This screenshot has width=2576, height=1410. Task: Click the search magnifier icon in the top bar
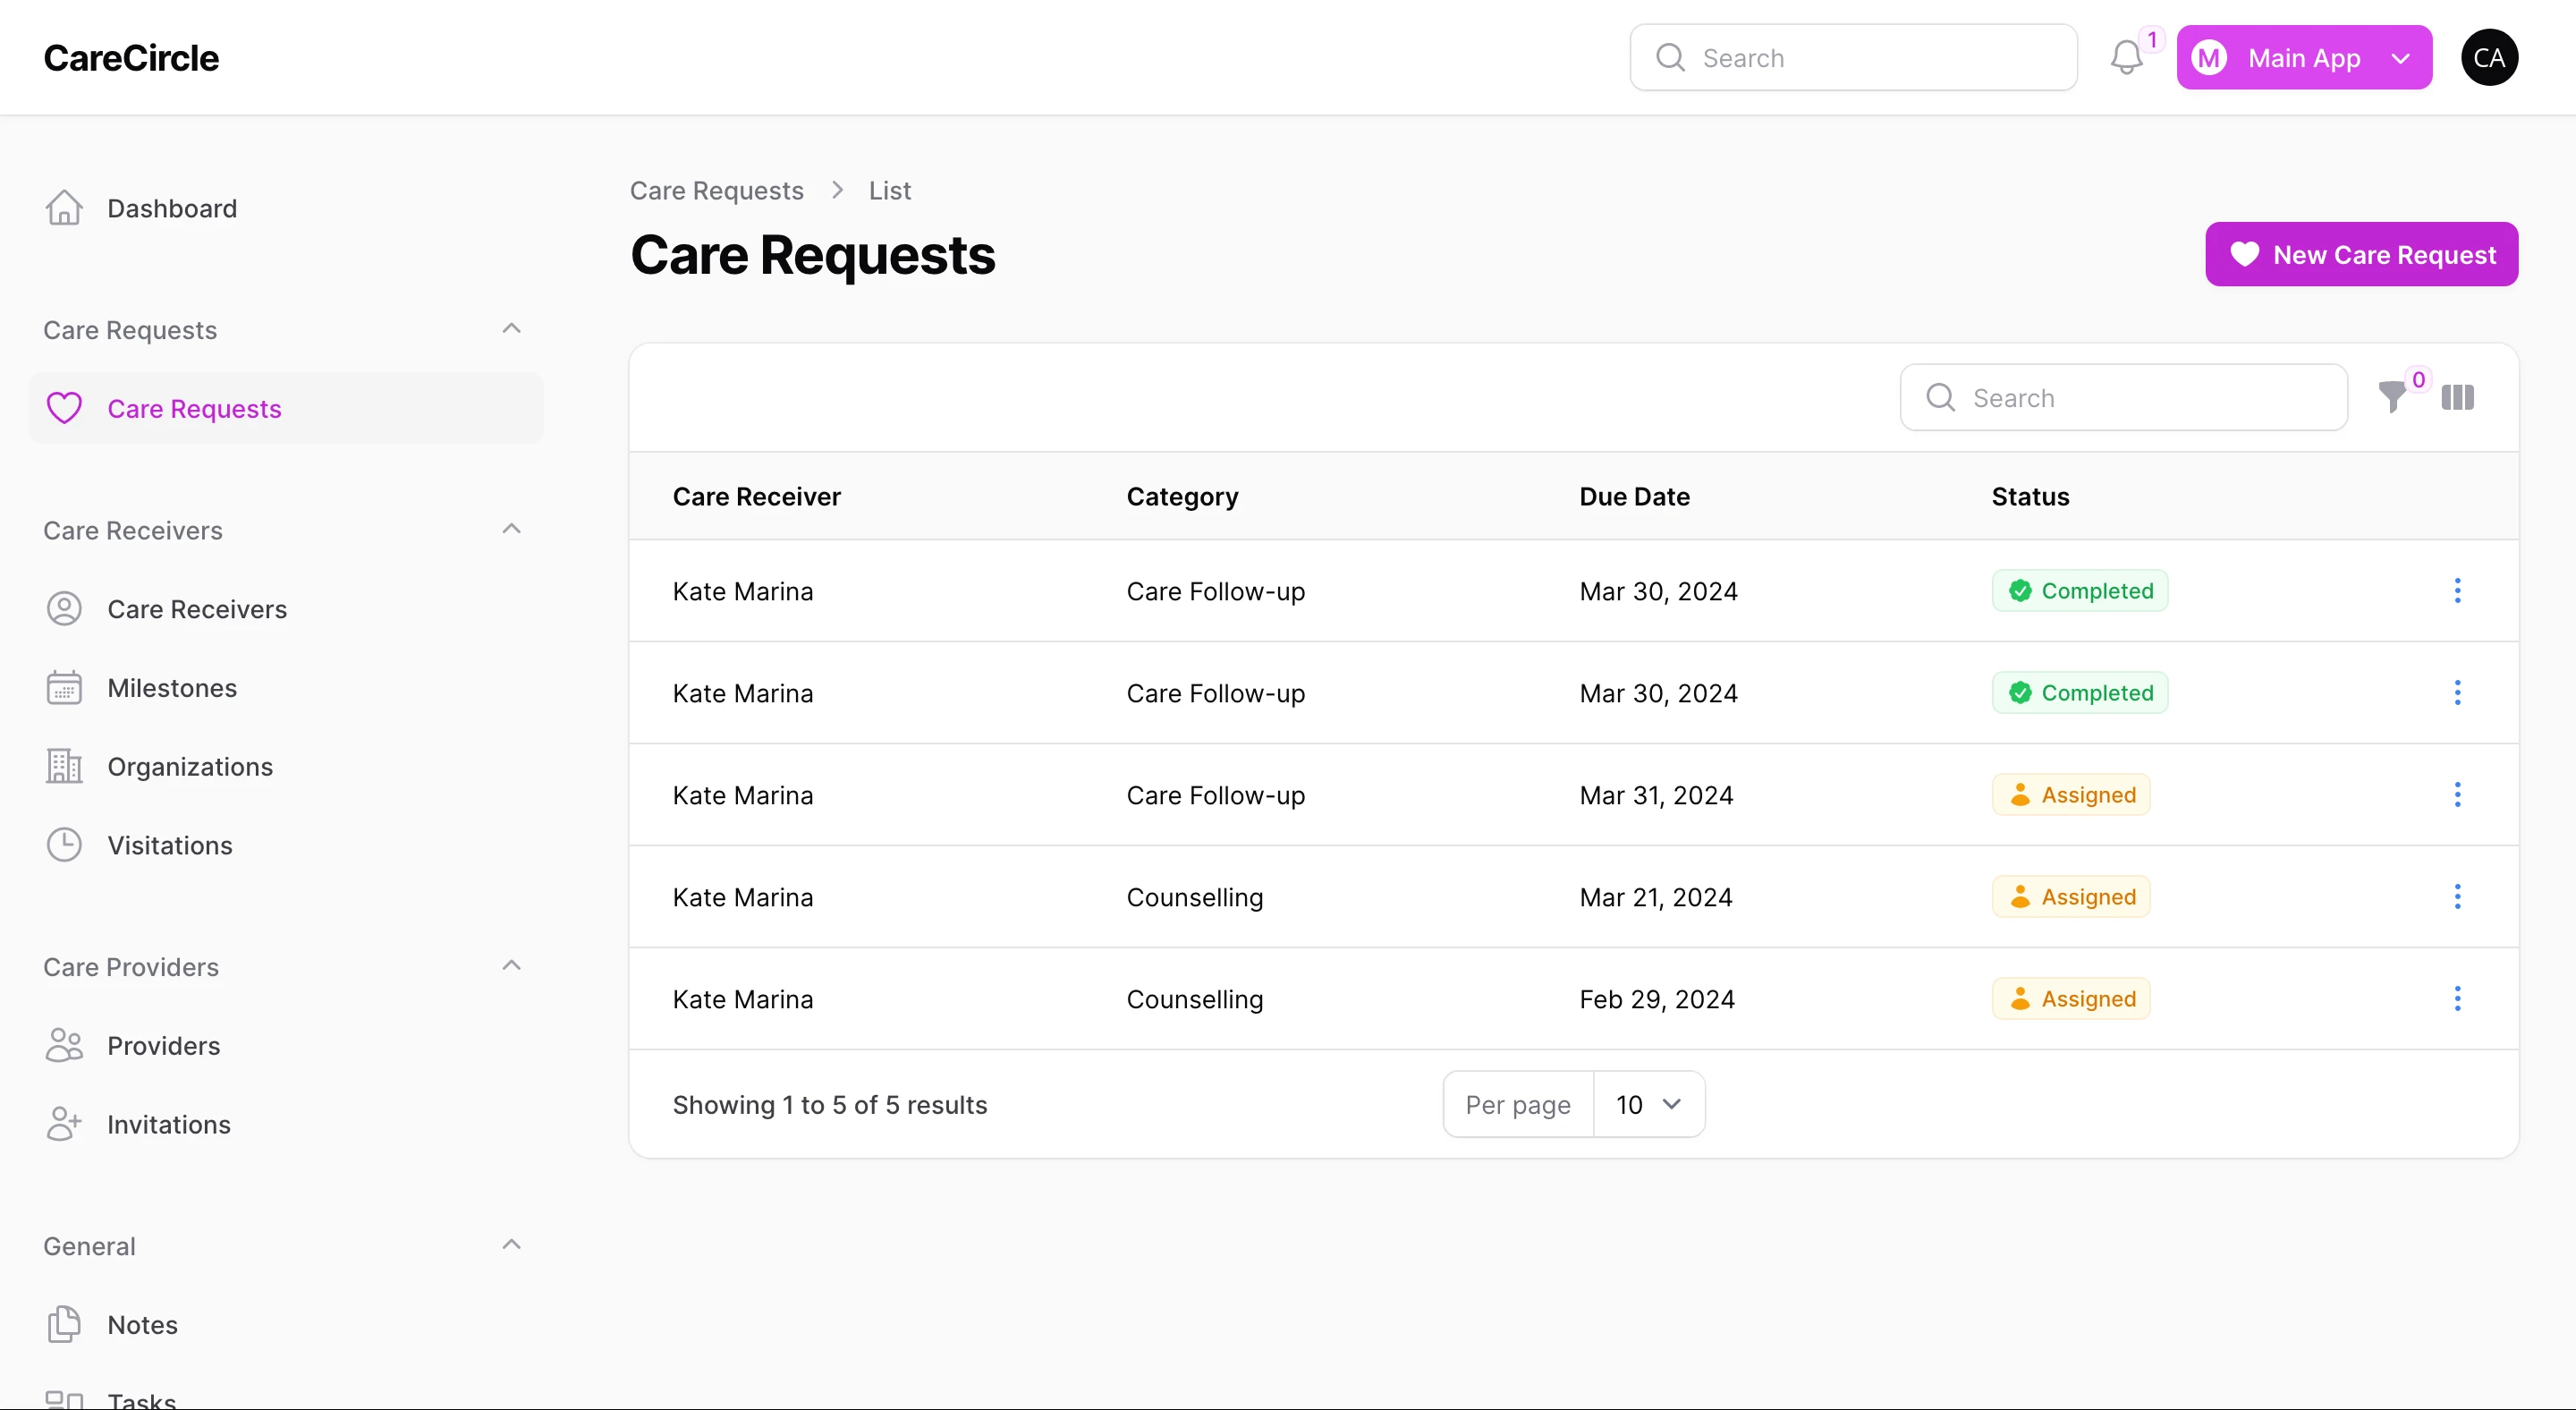[1668, 57]
